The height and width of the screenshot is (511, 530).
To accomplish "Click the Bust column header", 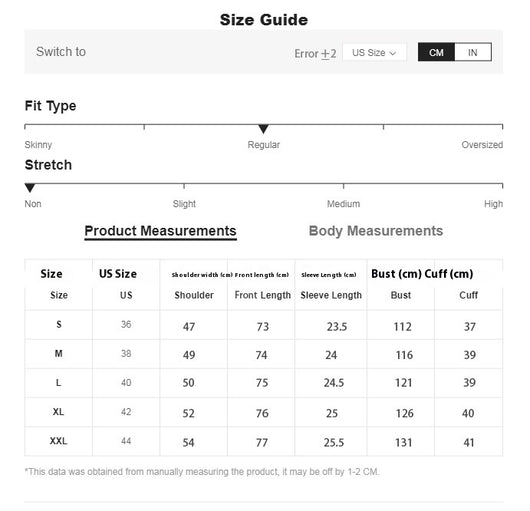I will [x=401, y=295].
